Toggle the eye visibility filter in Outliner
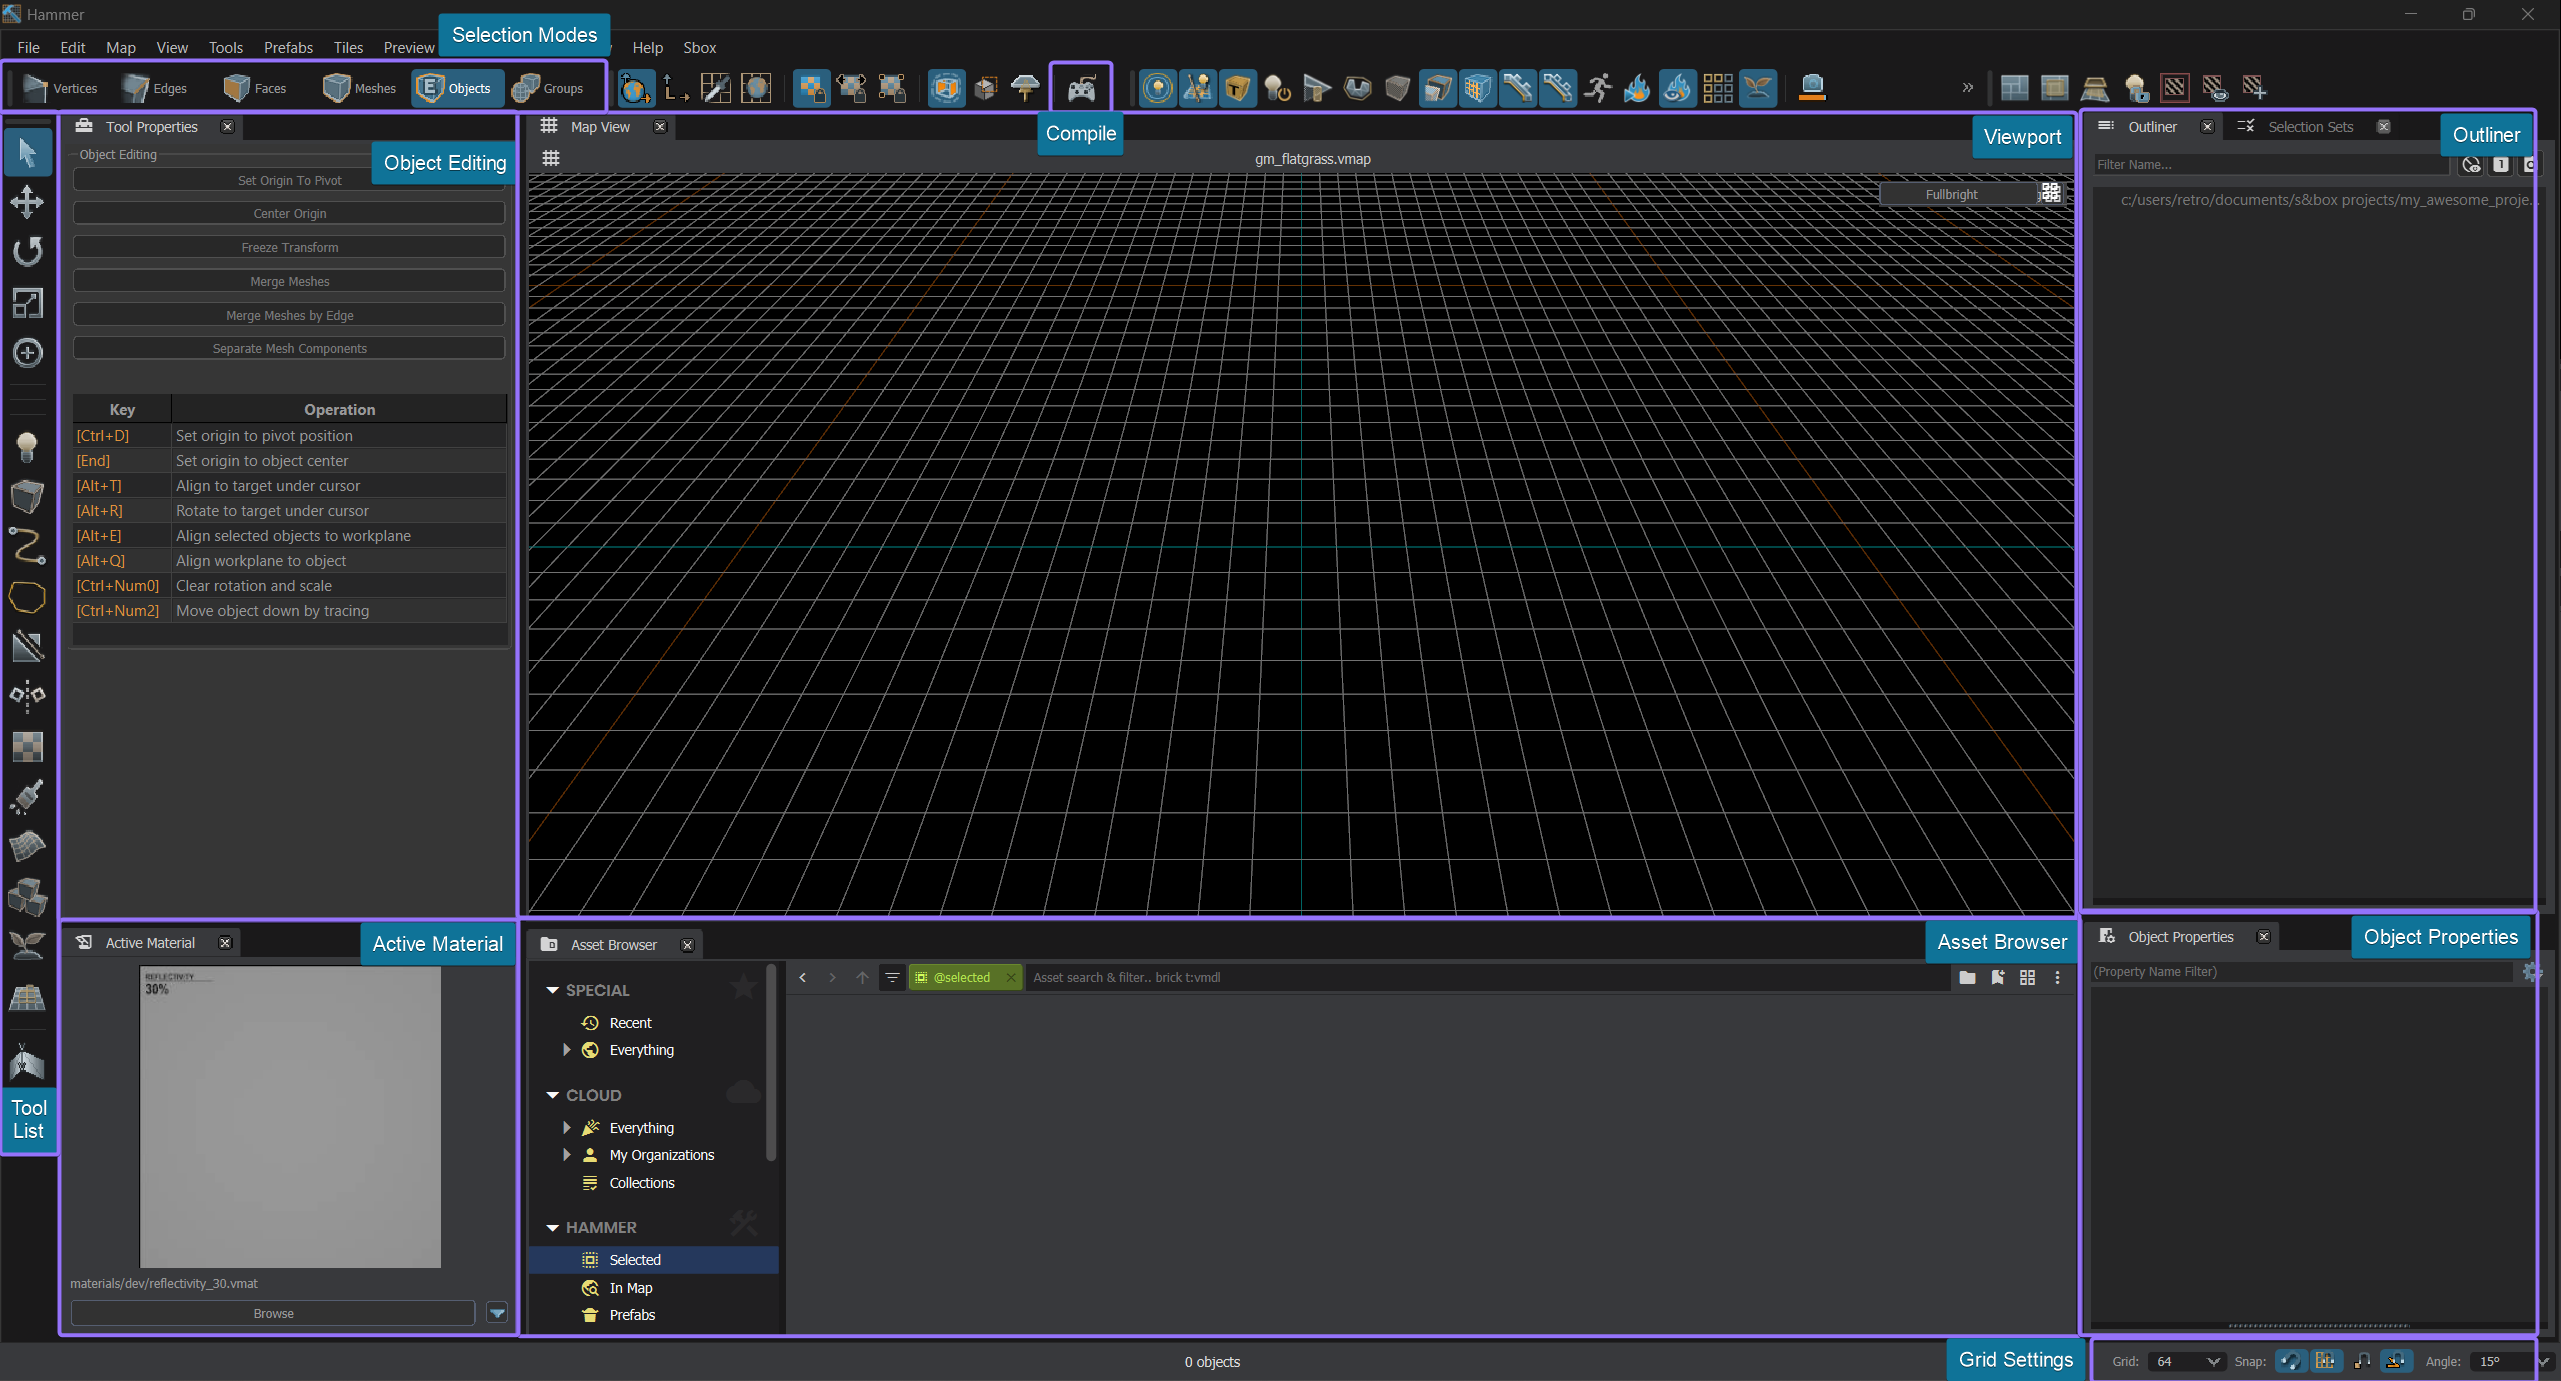2561x1381 pixels. click(2471, 165)
